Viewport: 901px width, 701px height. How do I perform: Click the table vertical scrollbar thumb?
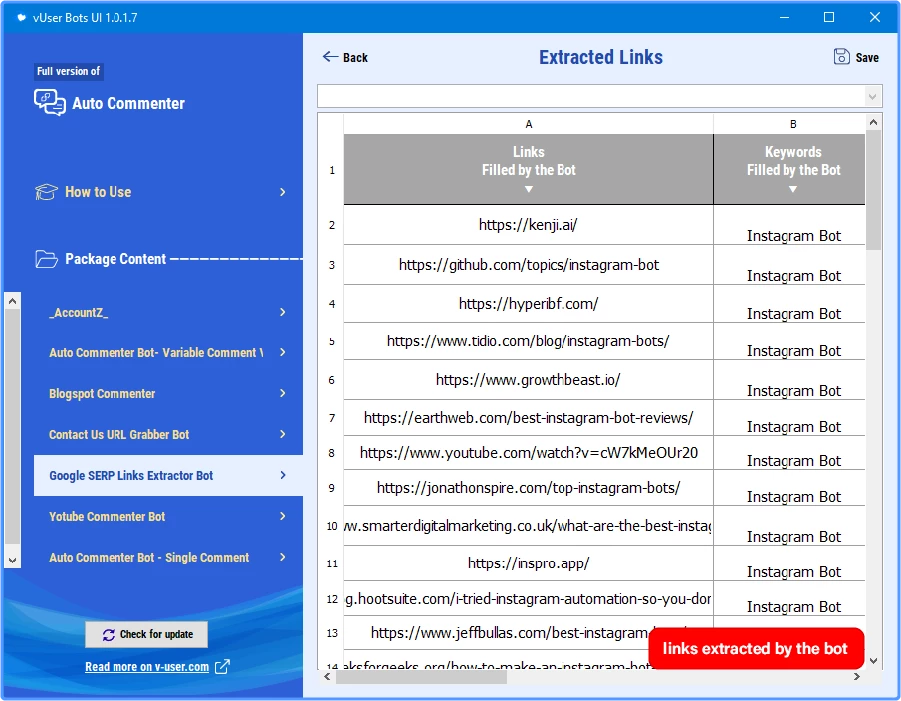[873, 190]
